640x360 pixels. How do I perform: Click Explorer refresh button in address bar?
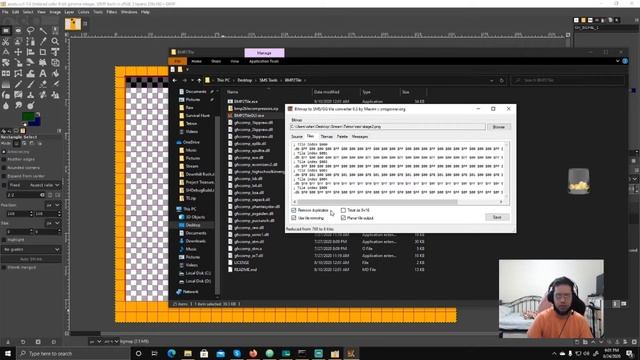(502, 80)
